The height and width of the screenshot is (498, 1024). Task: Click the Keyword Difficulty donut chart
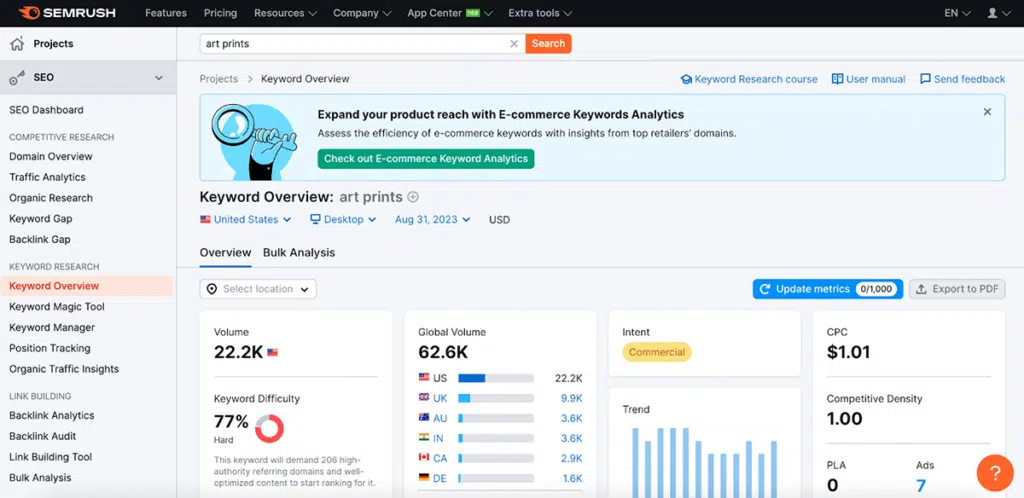[x=269, y=429]
